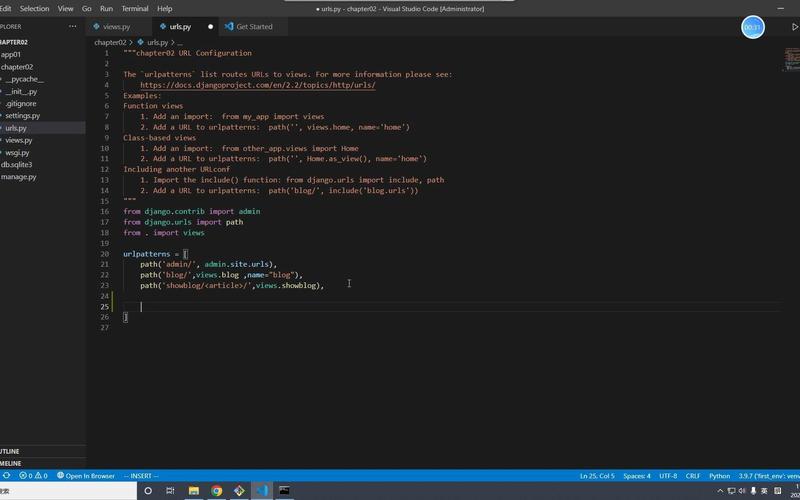Click the minimap code preview thumbnail
This screenshot has width=800, height=500.
pos(792,59)
